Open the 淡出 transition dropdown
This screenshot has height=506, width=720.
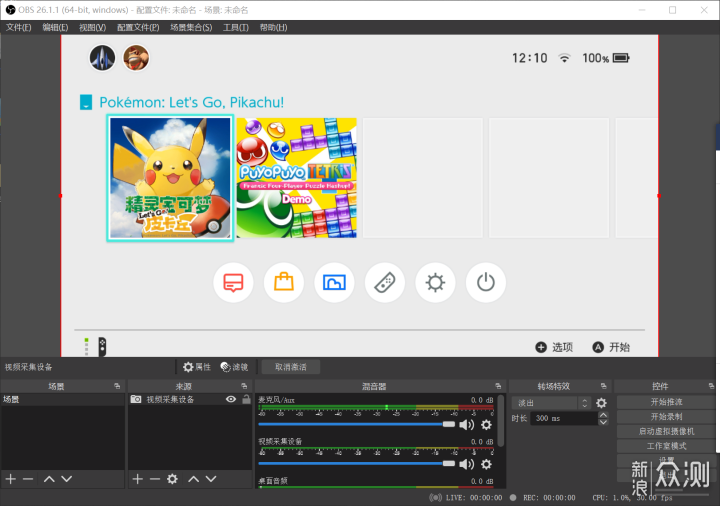[x=551, y=403]
